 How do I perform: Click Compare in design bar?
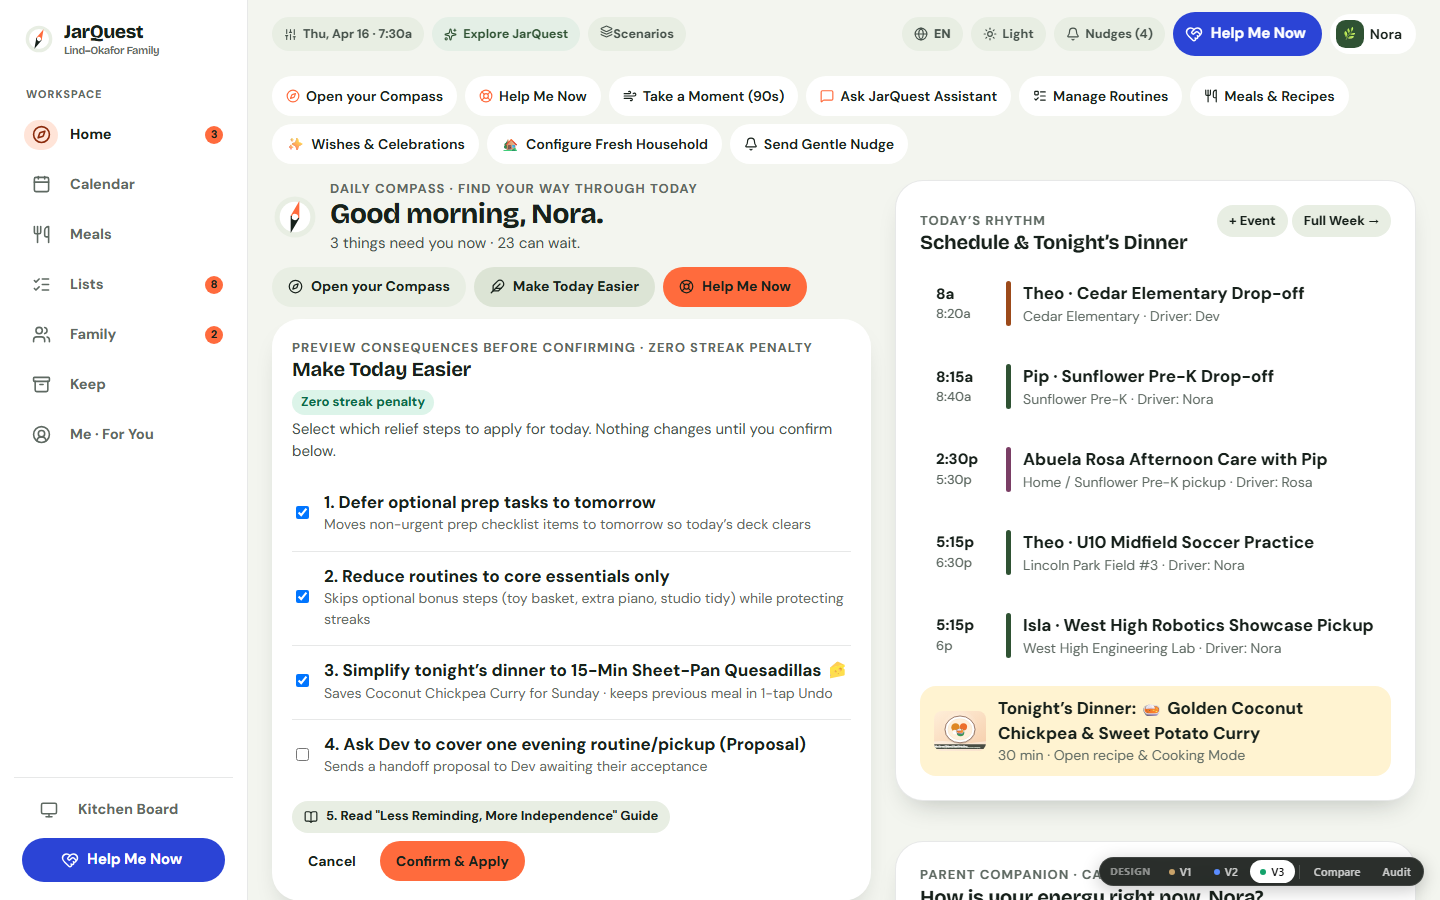coord(1336,872)
